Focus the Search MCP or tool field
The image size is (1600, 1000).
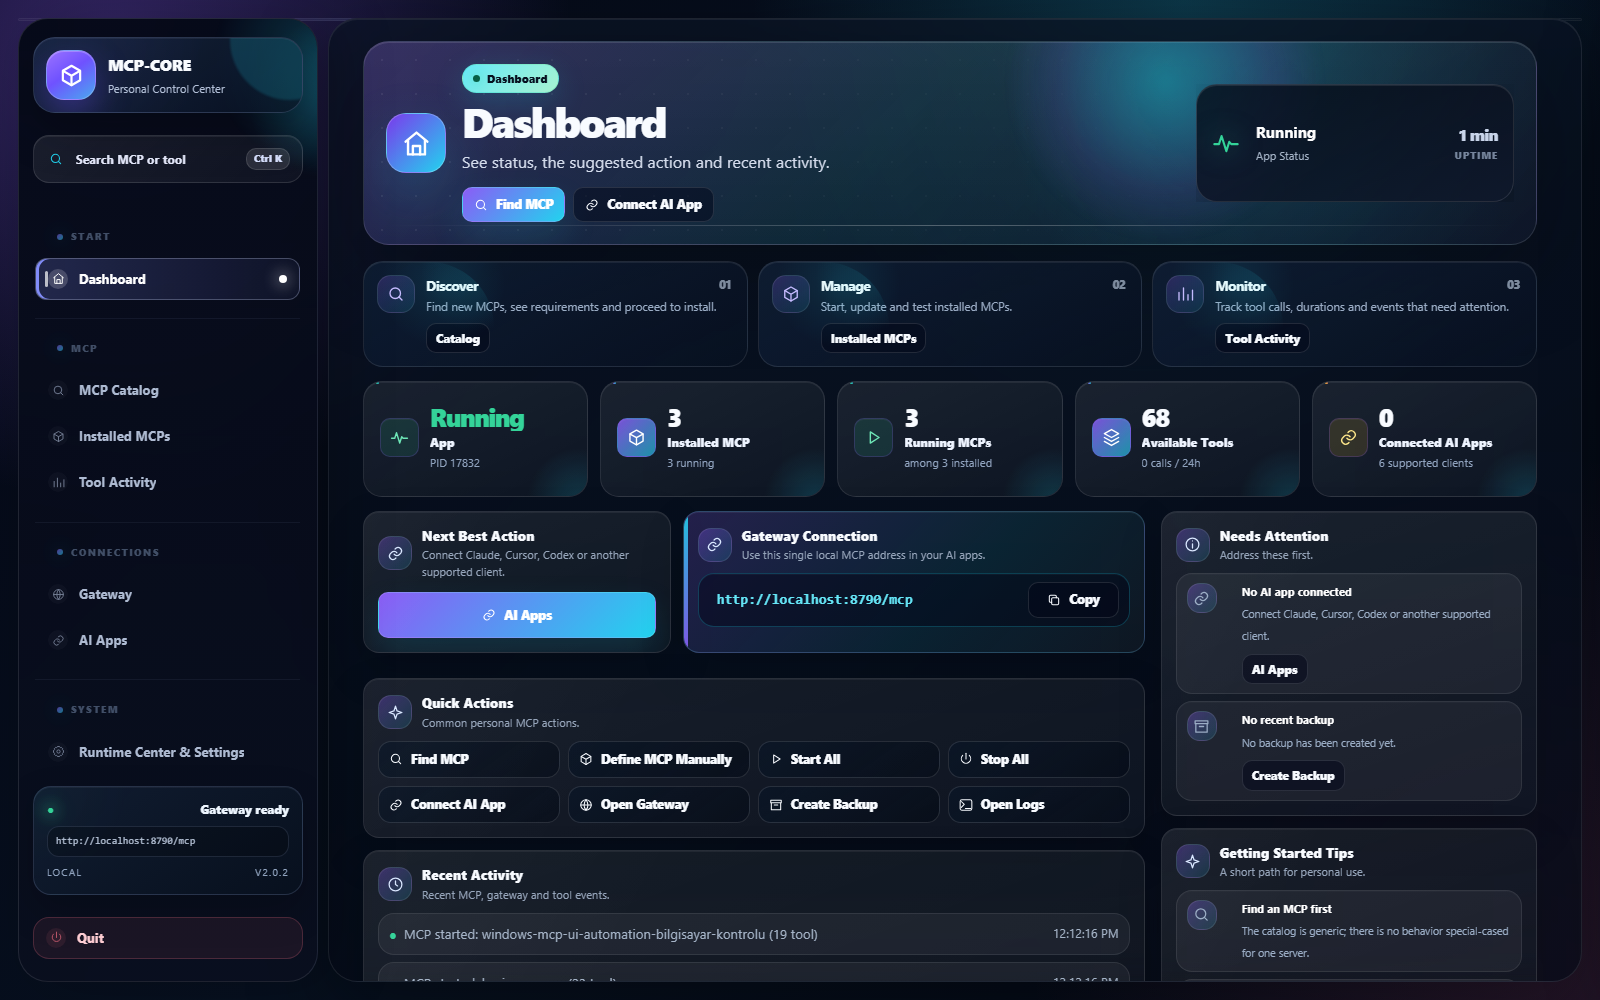coord(168,159)
